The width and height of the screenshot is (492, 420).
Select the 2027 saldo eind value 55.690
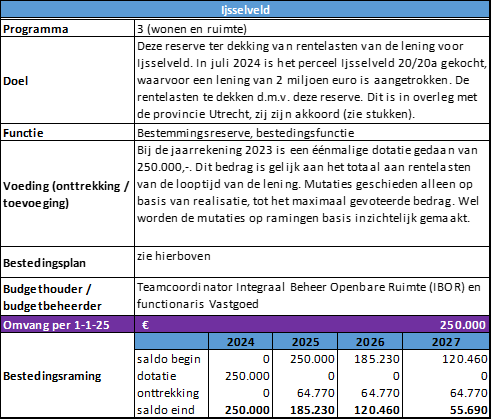coord(469,410)
